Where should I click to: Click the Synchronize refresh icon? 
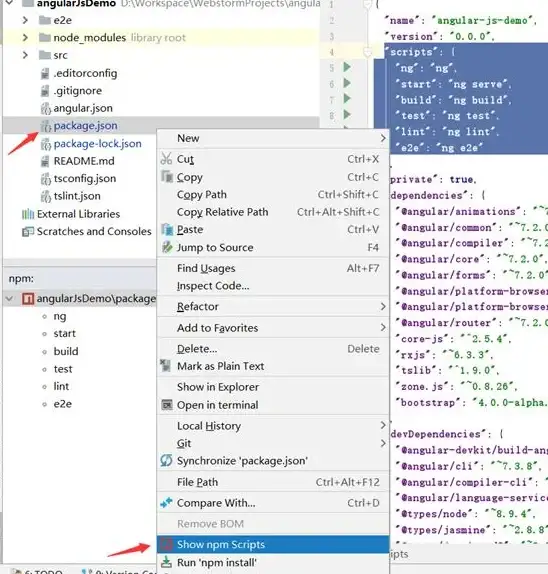tap(167, 460)
